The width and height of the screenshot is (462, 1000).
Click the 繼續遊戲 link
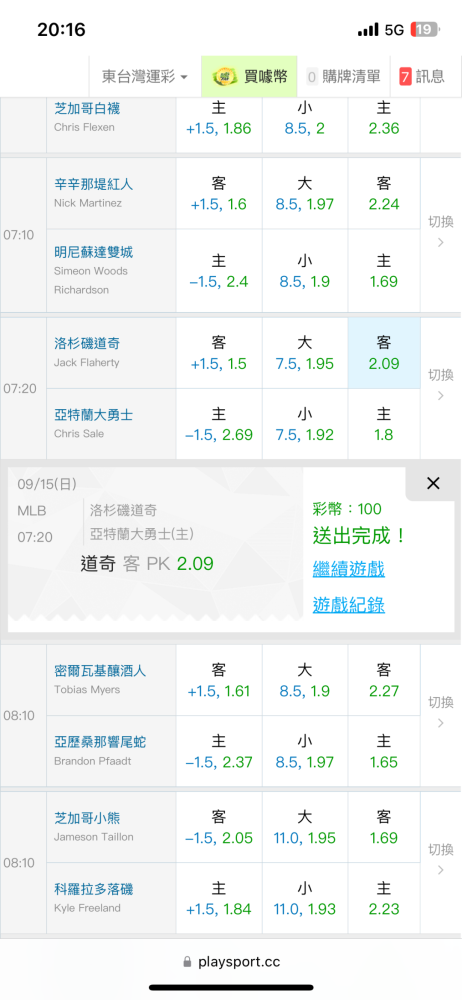[x=348, y=569]
